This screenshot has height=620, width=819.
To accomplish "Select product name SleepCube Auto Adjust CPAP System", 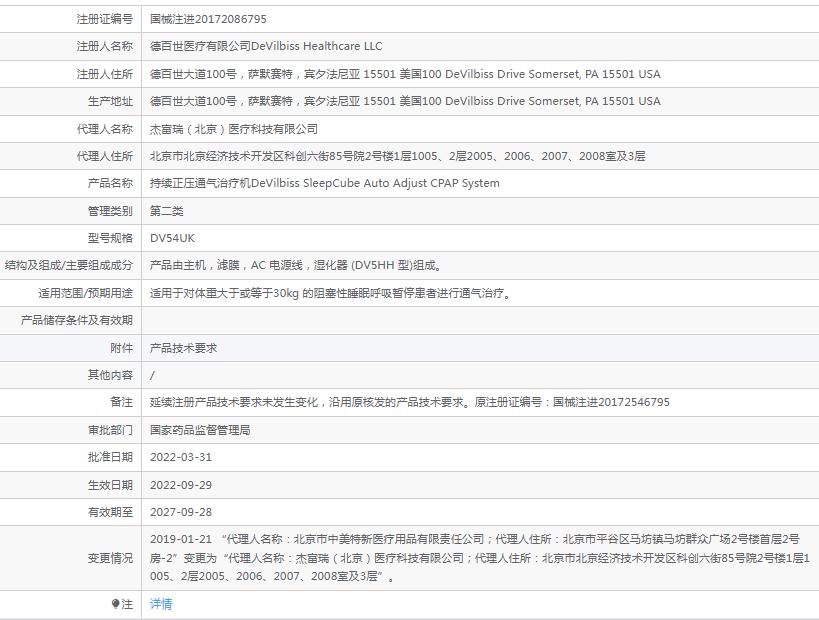I will (401, 183).
